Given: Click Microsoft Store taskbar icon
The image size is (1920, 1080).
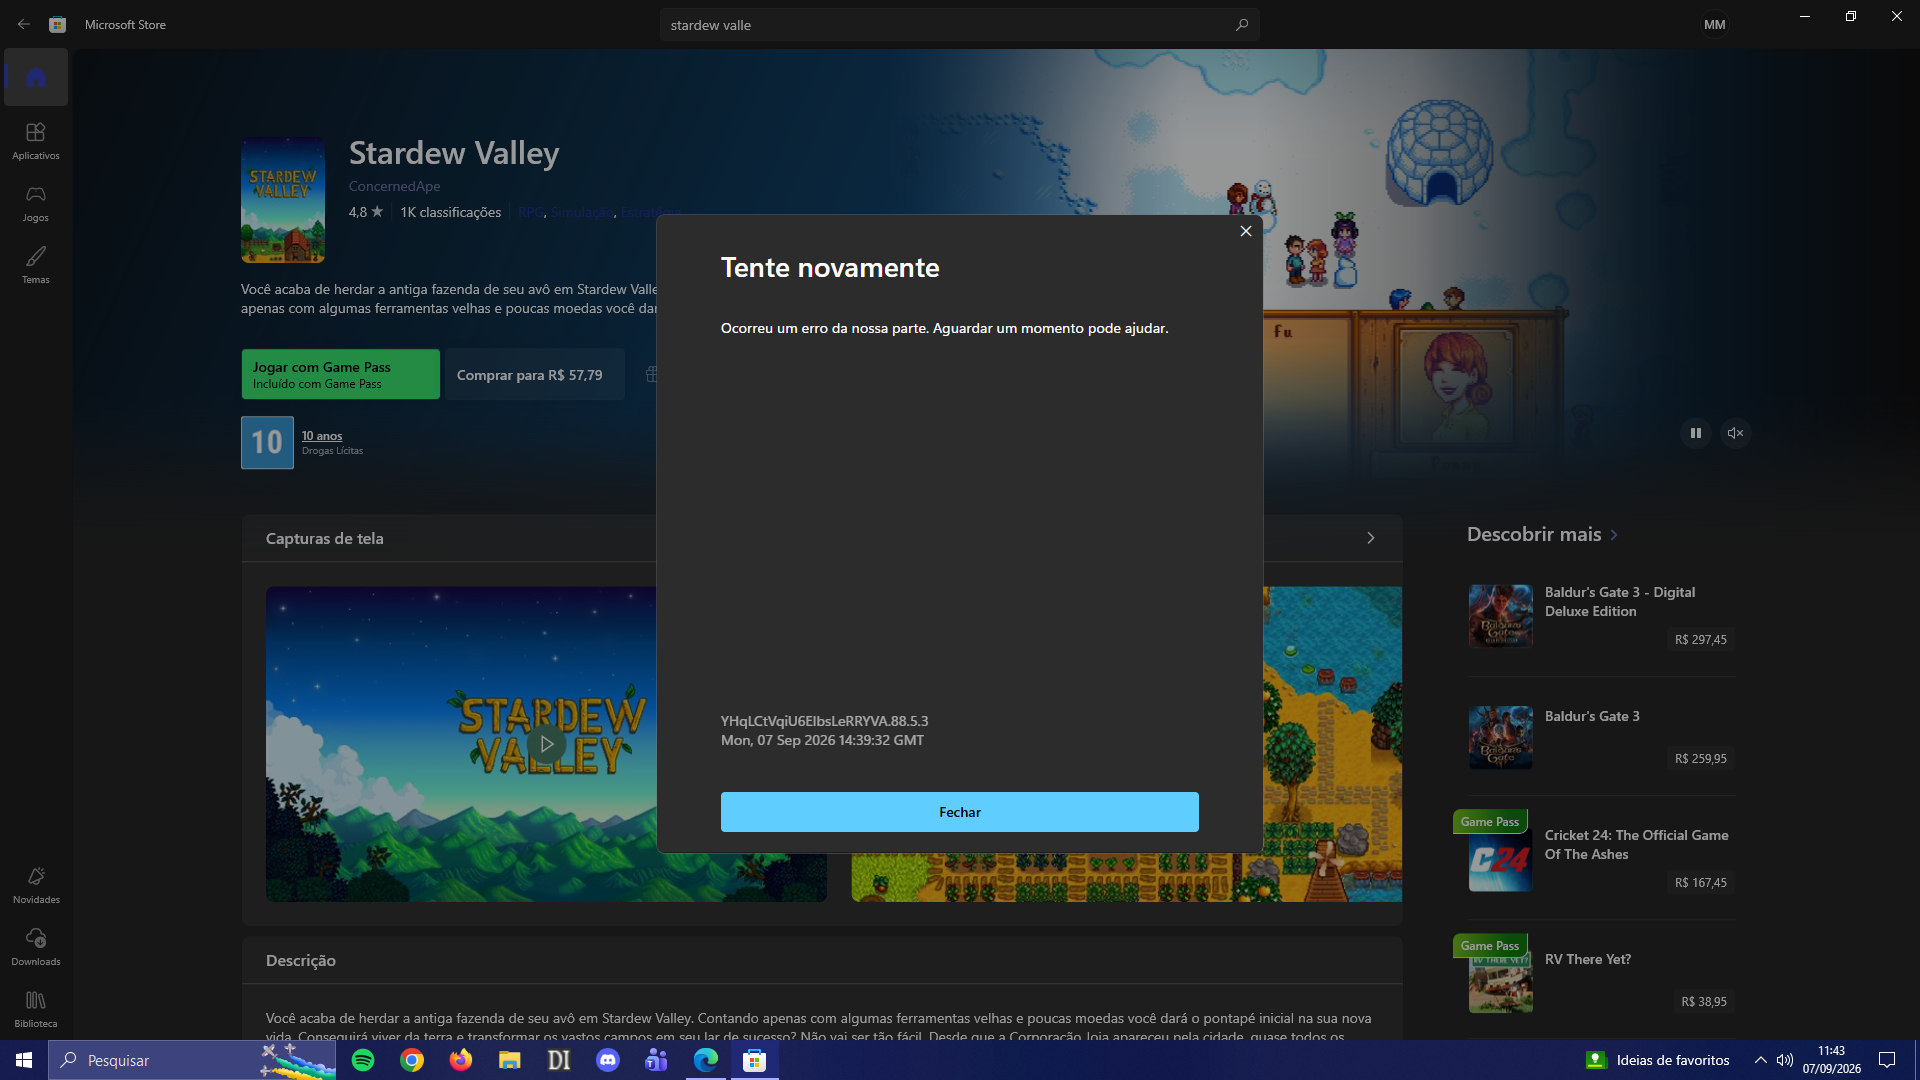Looking at the screenshot, I should 755,1060.
